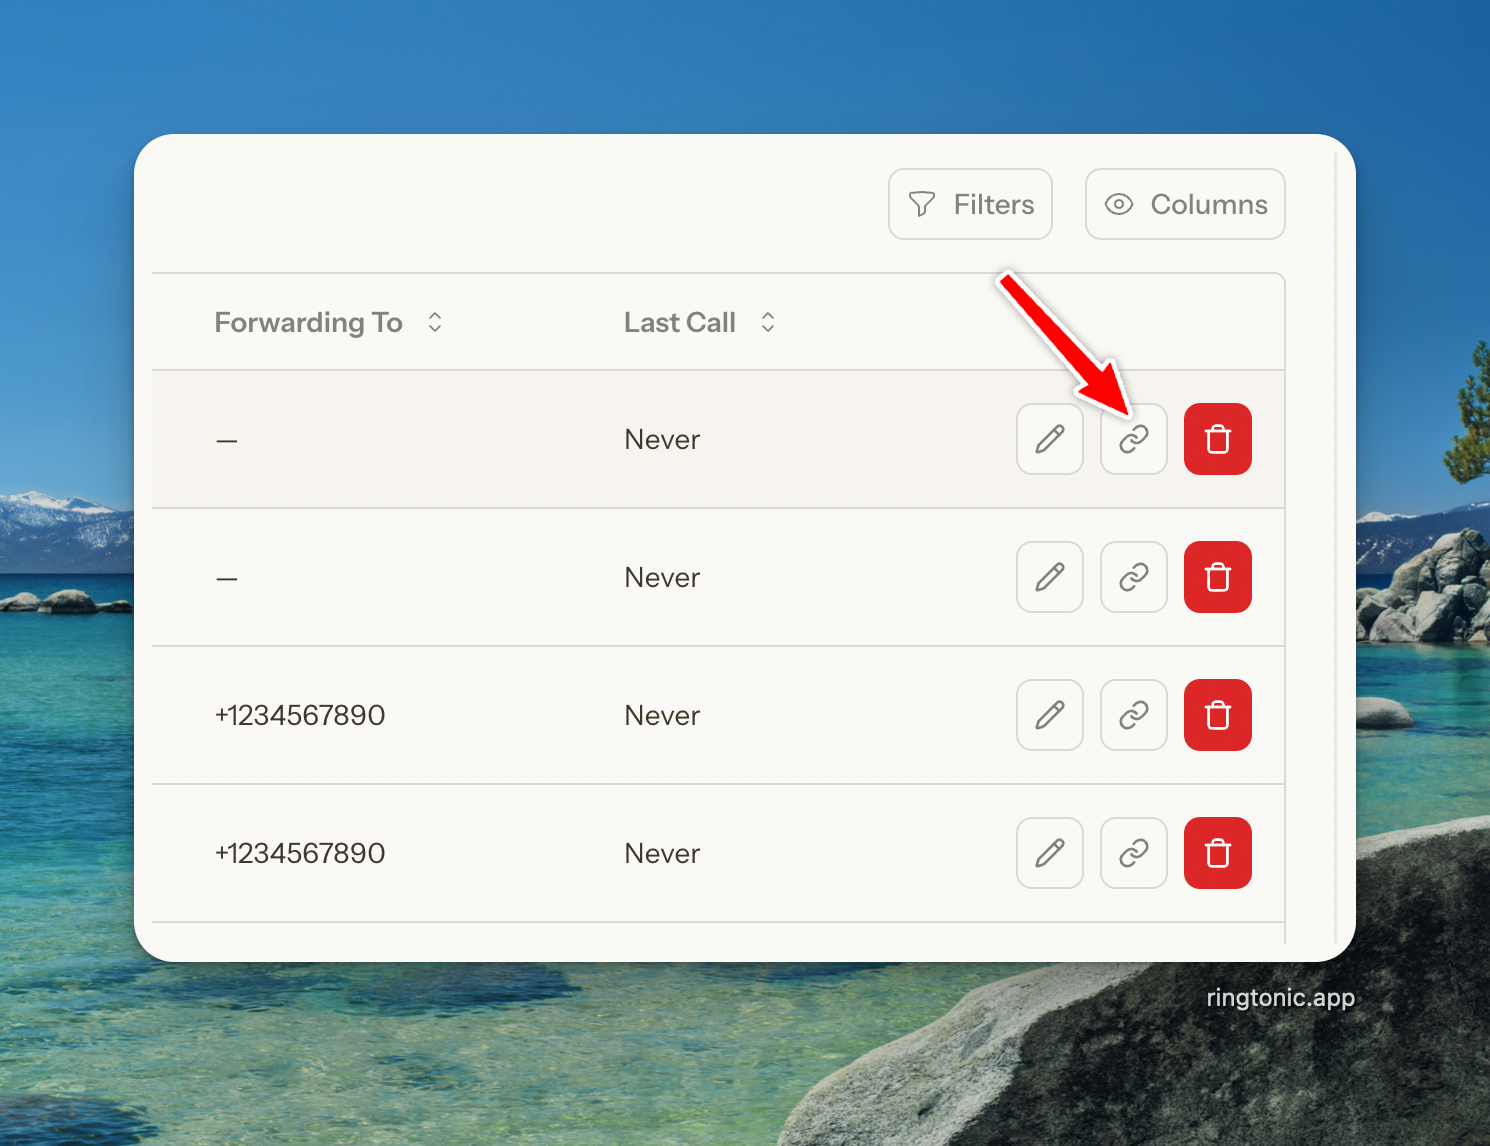This screenshot has height=1146, width=1490.
Task: Click the edit pencil icon in first row
Action: coord(1049,439)
